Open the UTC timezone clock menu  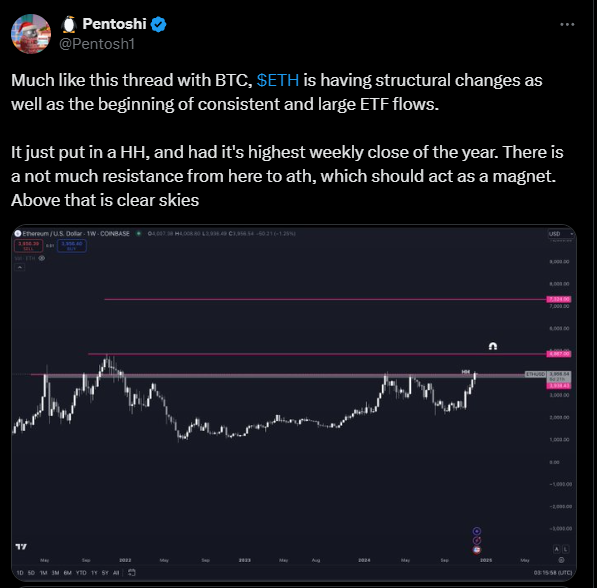pyautogui.click(x=552, y=573)
